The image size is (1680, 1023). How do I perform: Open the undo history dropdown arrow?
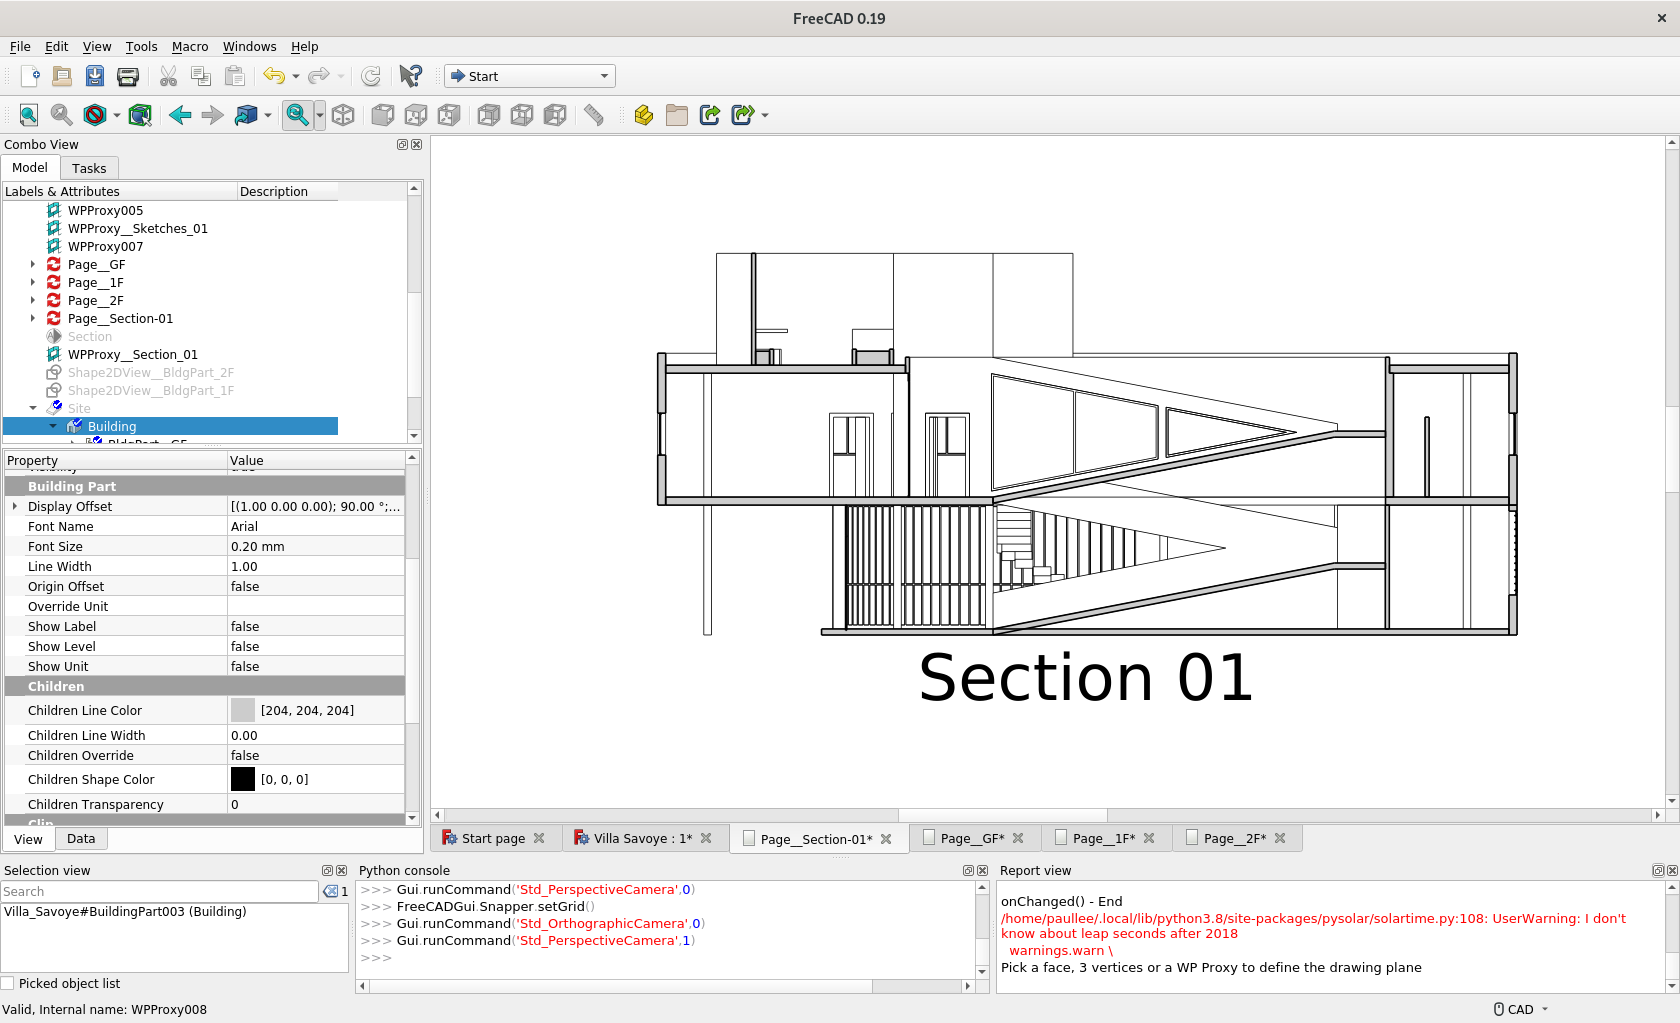coord(296,76)
